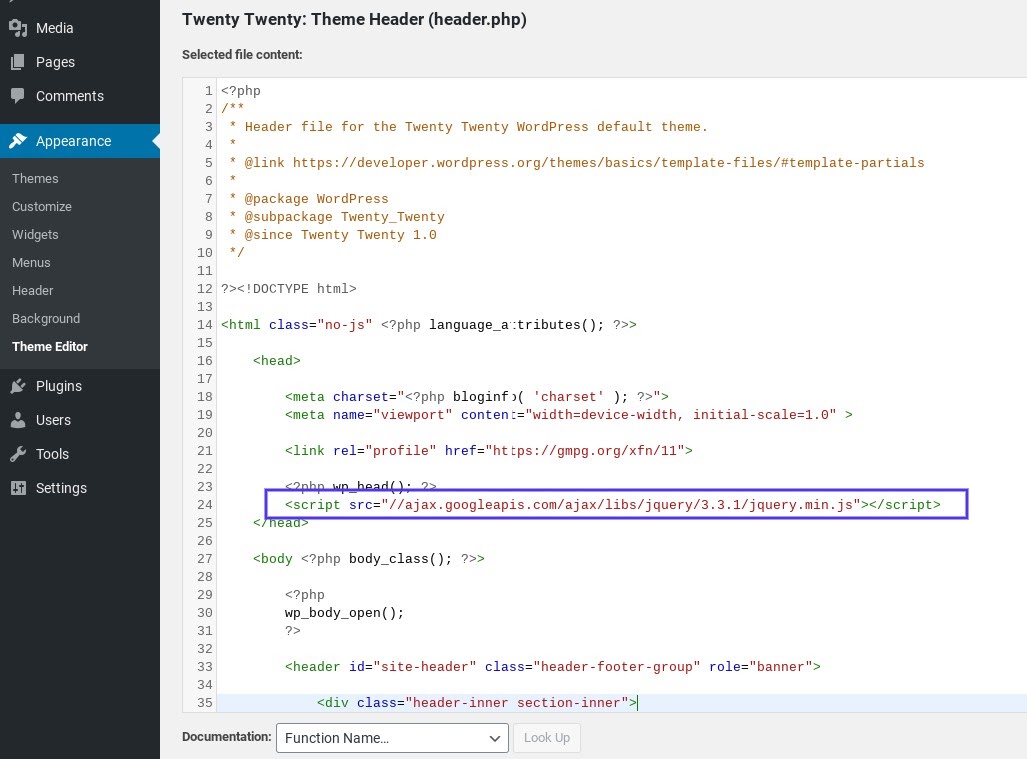Place cursor on the DOCTYPE html line
Screen dimensions: 1027x759
point(290,289)
